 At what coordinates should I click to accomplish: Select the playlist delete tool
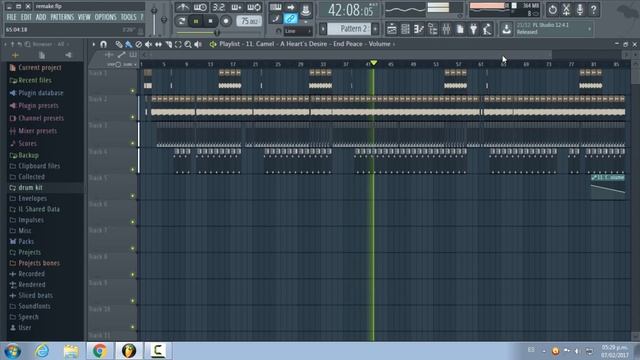pos(139,44)
